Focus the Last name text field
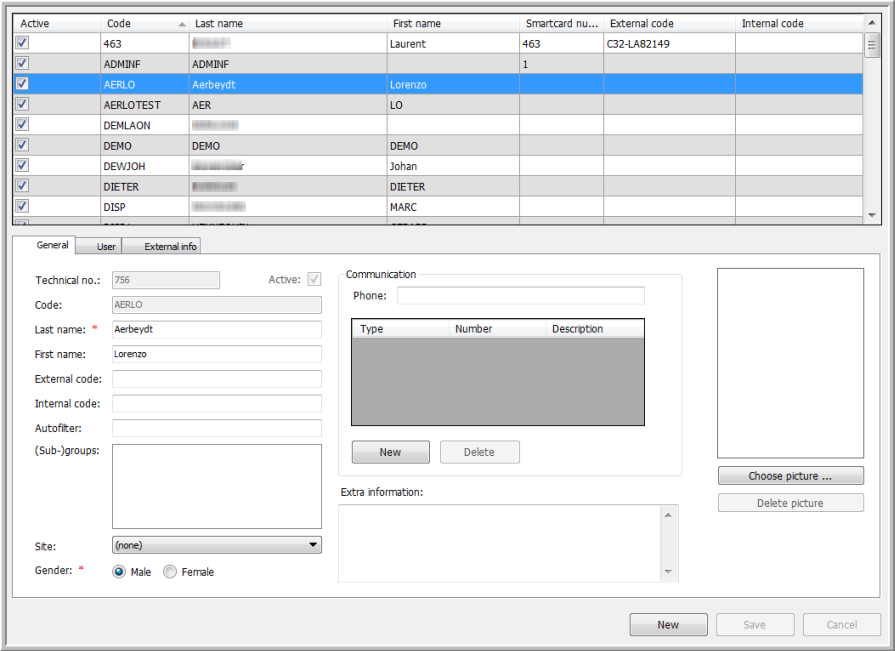Viewport: 895px width, 651px height. pyautogui.click(x=217, y=329)
